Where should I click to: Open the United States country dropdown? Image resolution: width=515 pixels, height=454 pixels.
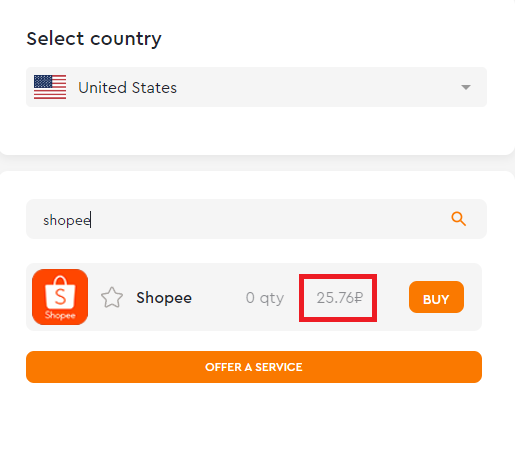coord(256,87)
